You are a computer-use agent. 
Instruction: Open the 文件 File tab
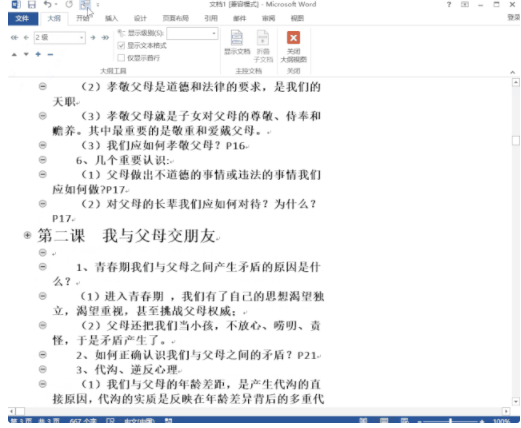(x=22, y=18)
